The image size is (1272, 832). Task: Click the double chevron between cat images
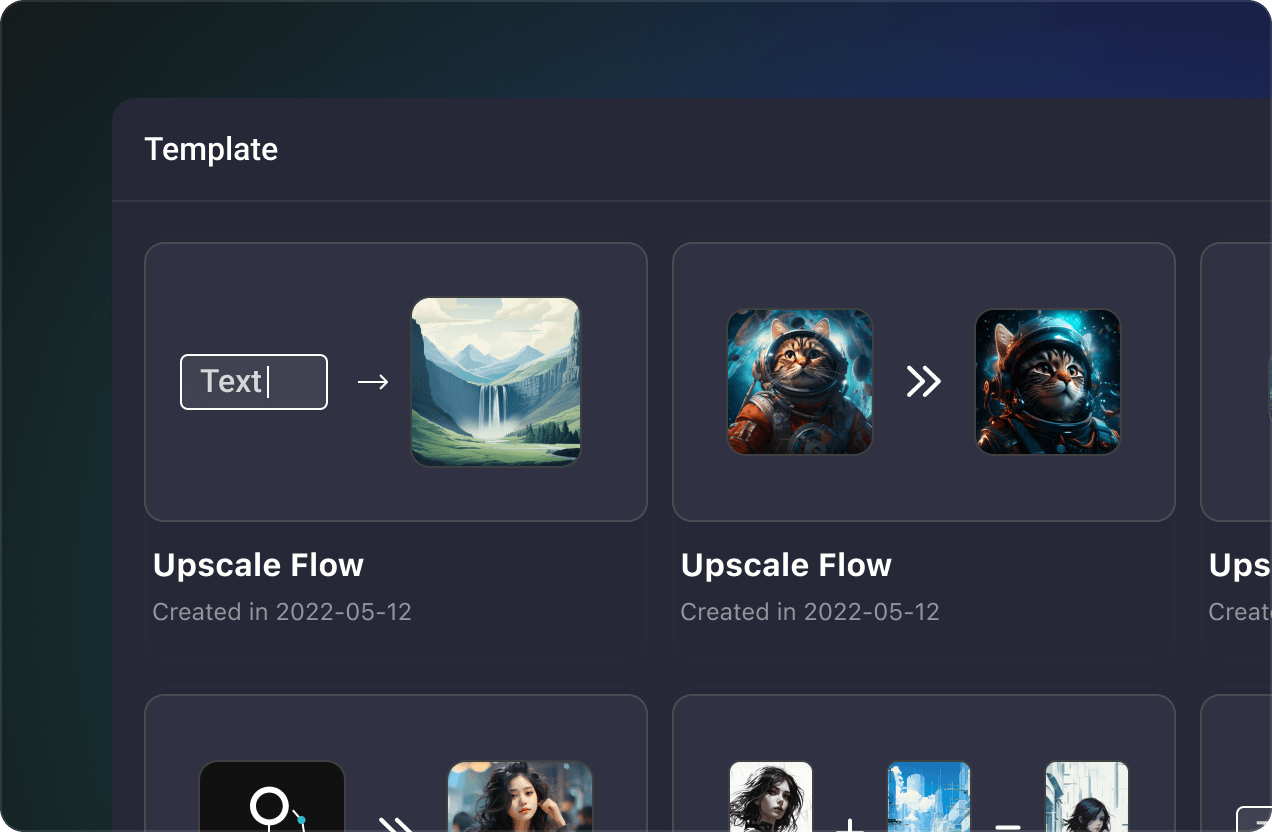click(x=924, y=382)
